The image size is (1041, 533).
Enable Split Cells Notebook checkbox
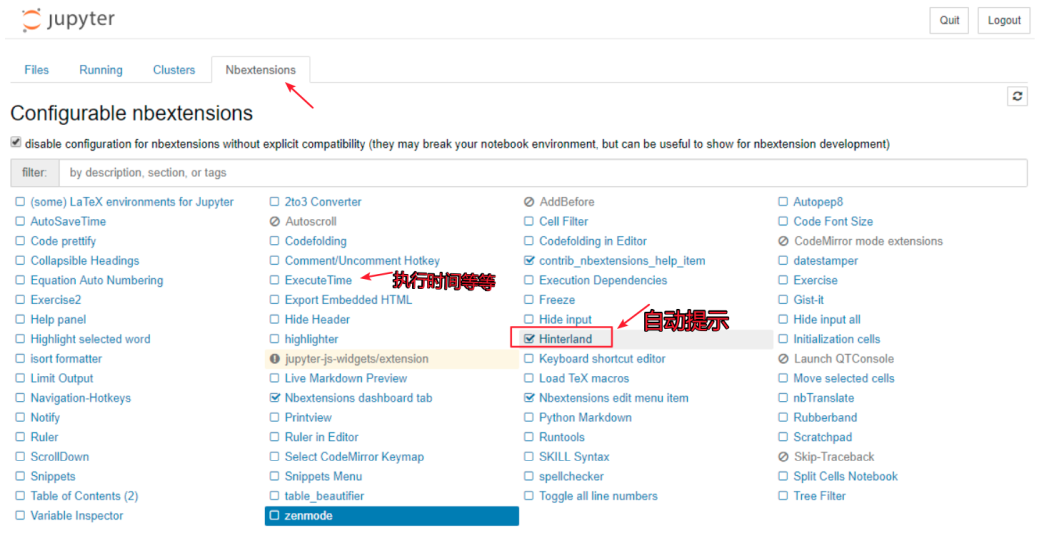[x=783, y=477]
